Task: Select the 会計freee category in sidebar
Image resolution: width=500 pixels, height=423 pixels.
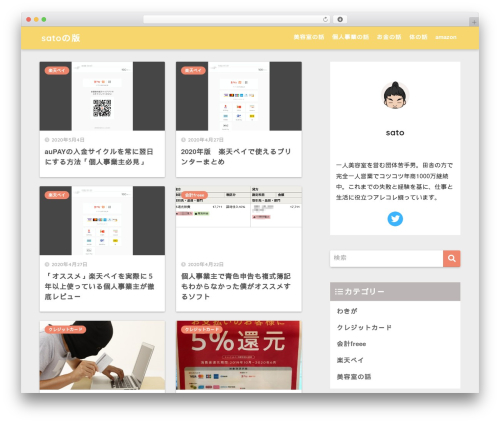Action: 351,344
